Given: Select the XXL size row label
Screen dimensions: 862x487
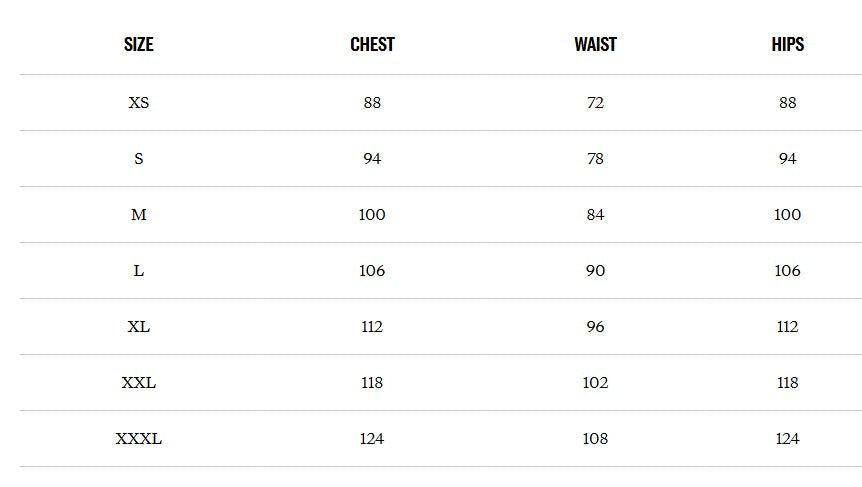Looking at the screenshot, I should [x=139, y=382].
